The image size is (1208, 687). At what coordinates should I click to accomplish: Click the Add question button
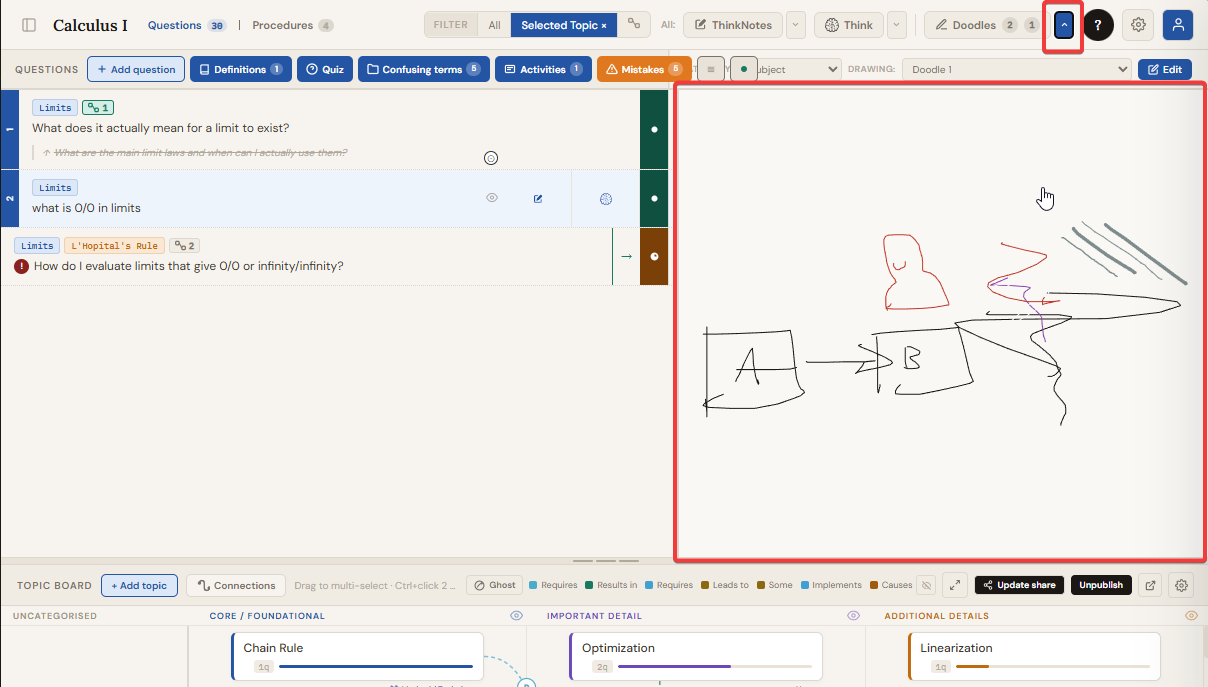click(136, 69)
